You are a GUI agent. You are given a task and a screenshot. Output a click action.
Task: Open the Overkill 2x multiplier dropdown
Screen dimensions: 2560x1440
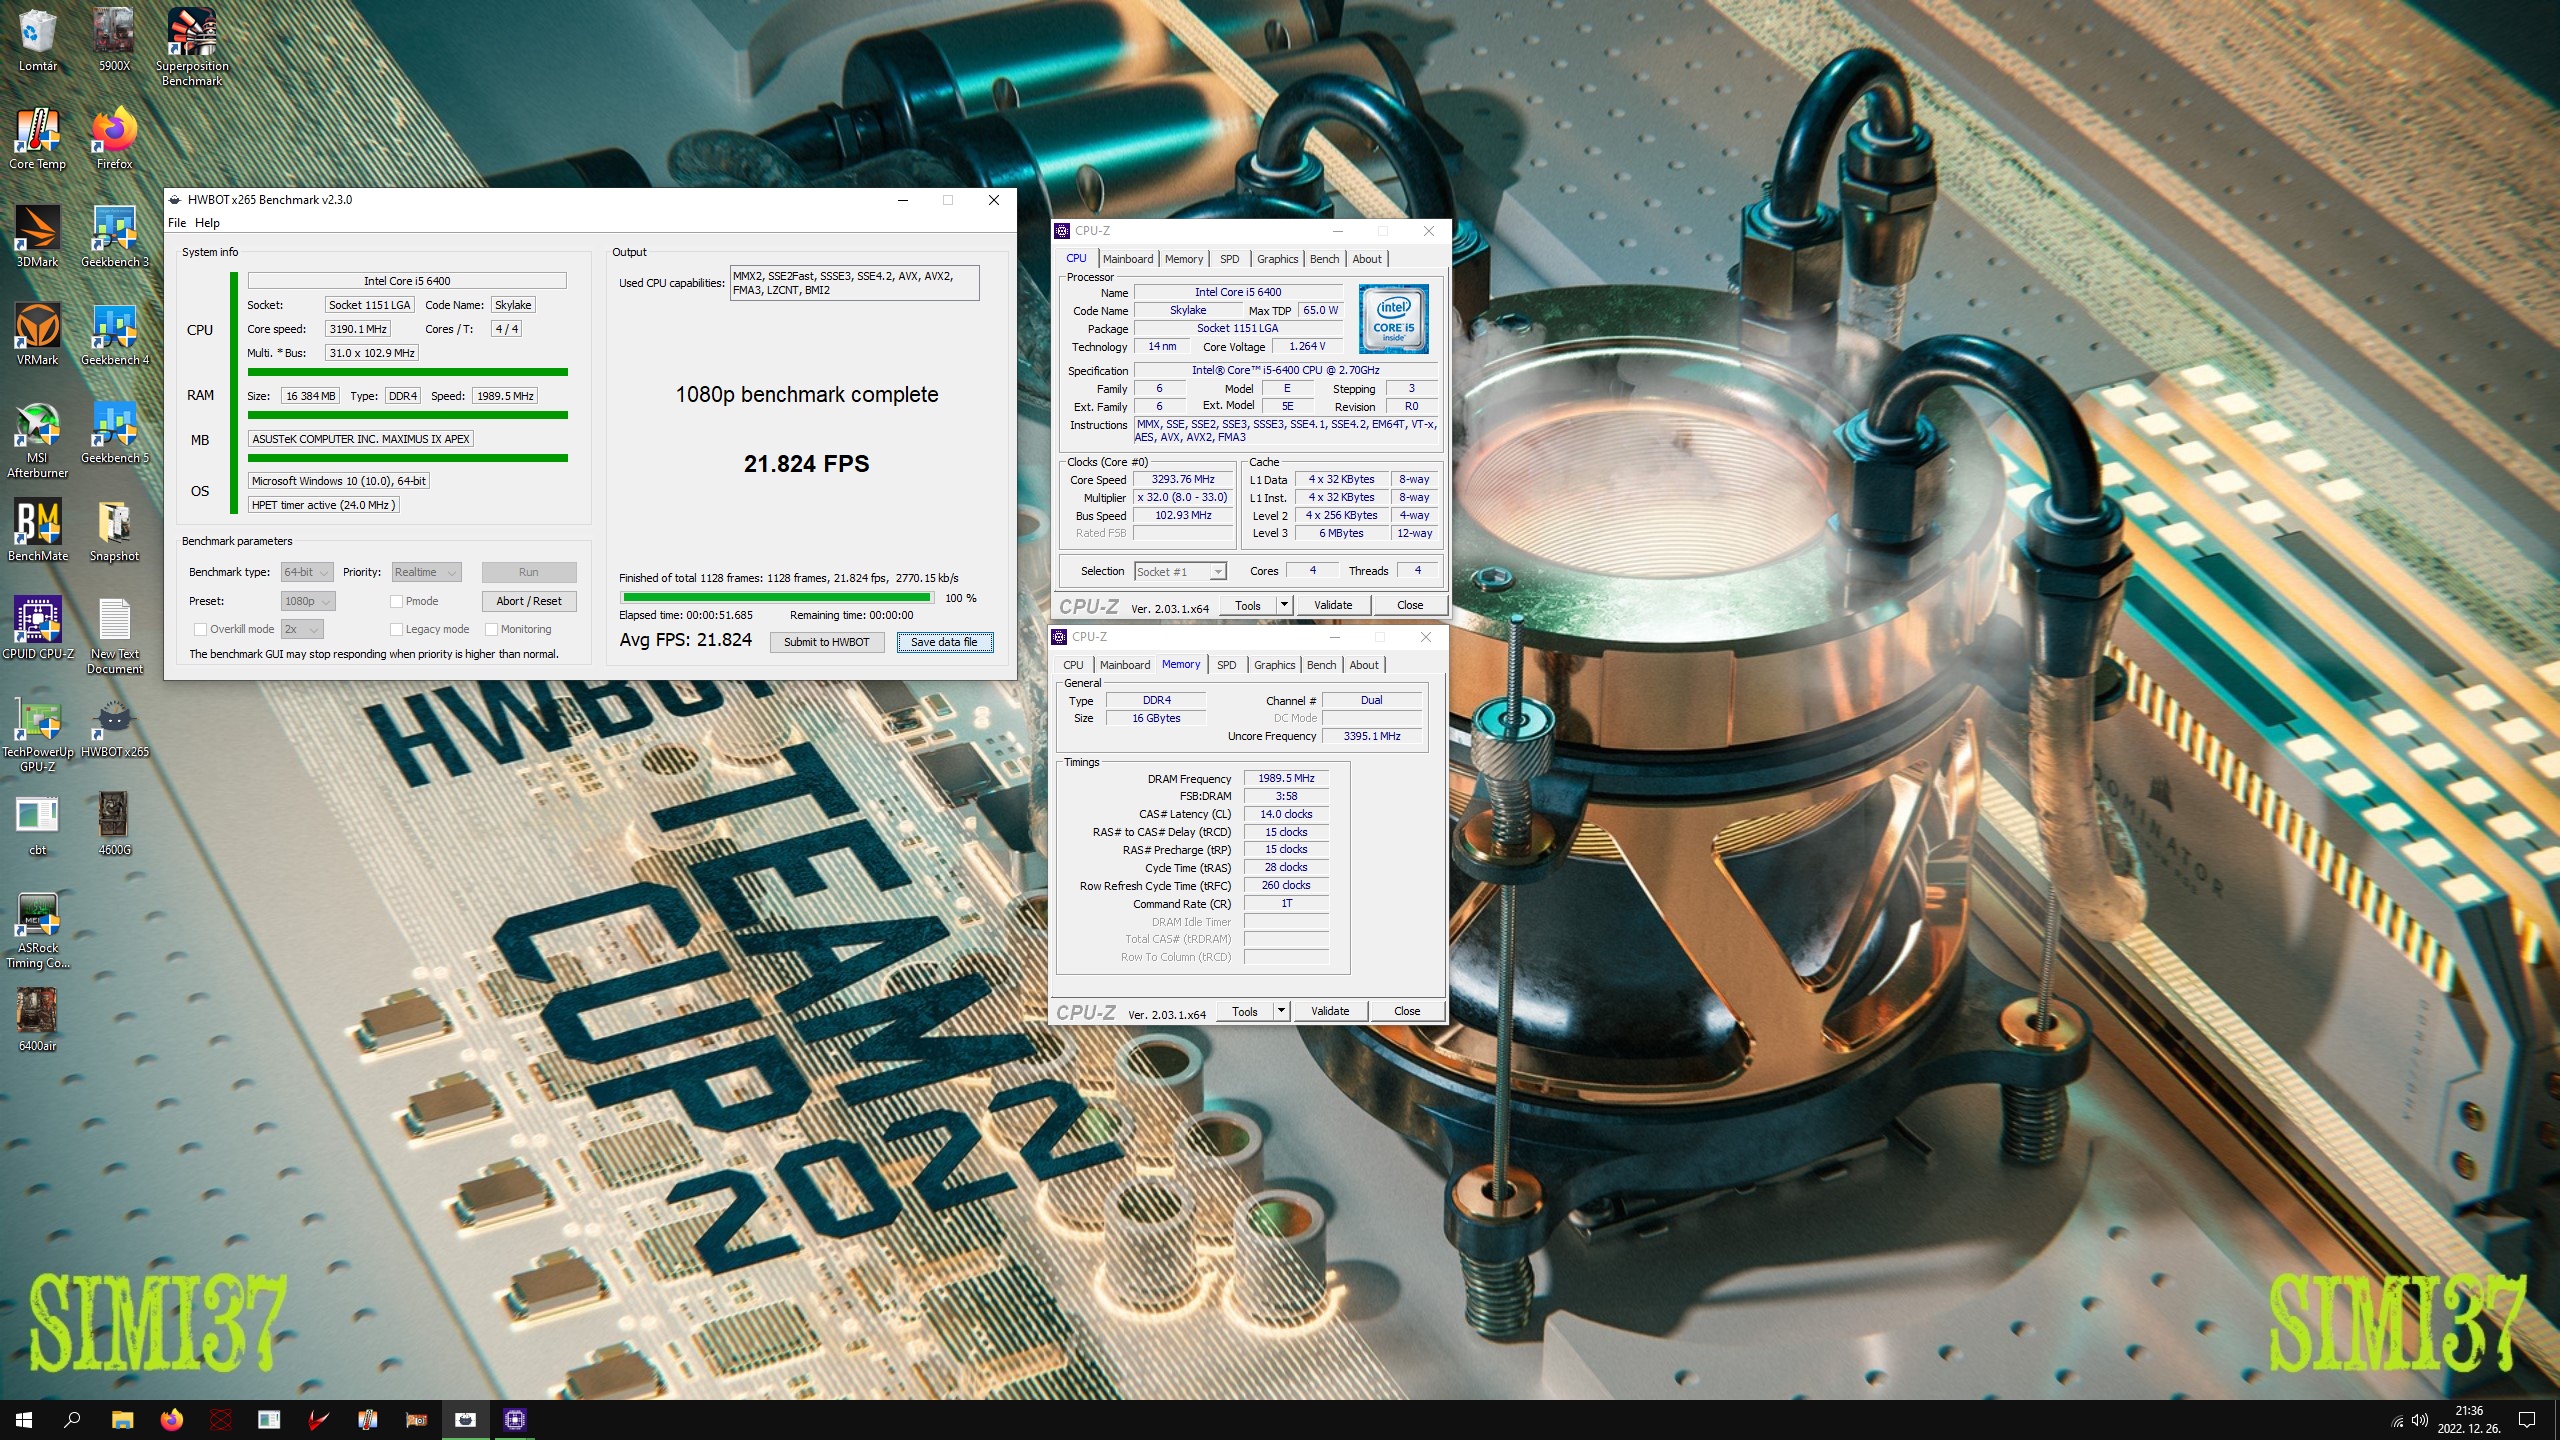pos(302,629)
